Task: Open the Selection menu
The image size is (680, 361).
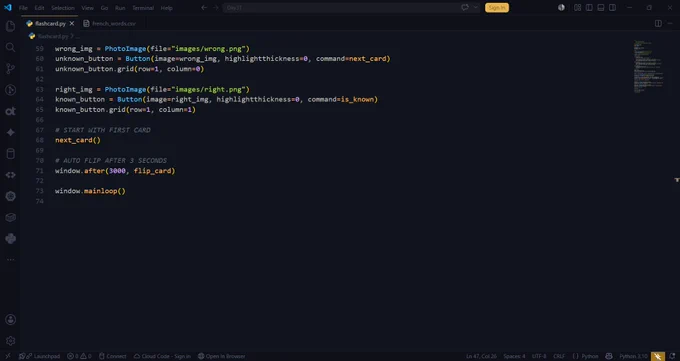Action: (63, 8)
